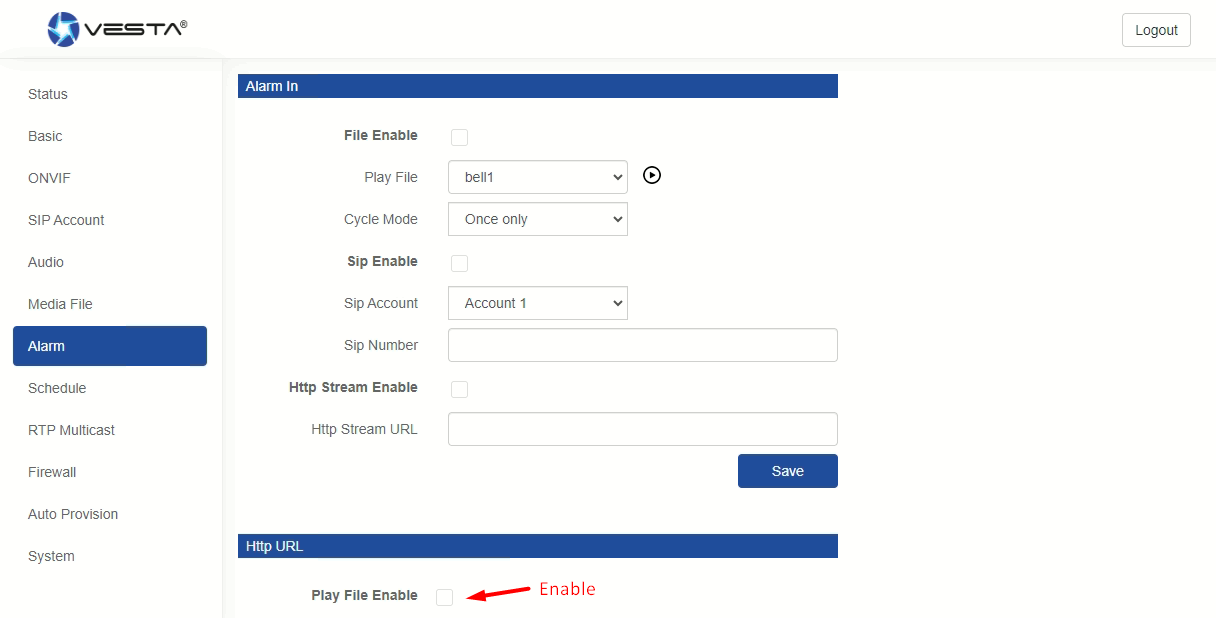Log out using the Logout button

(x=1156, y=30)
